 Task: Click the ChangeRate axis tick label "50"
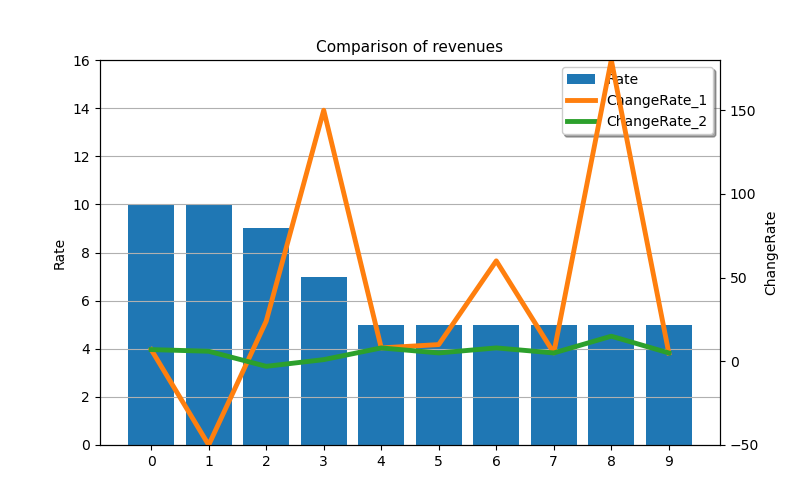tap(738, 279)
